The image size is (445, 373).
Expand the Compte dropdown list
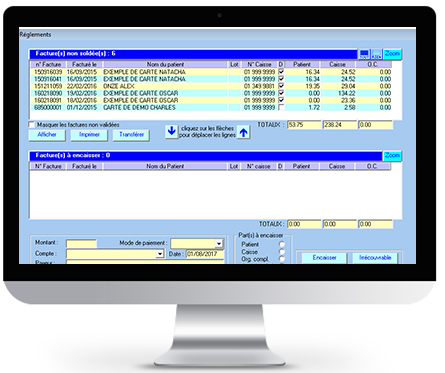(160, 254)
